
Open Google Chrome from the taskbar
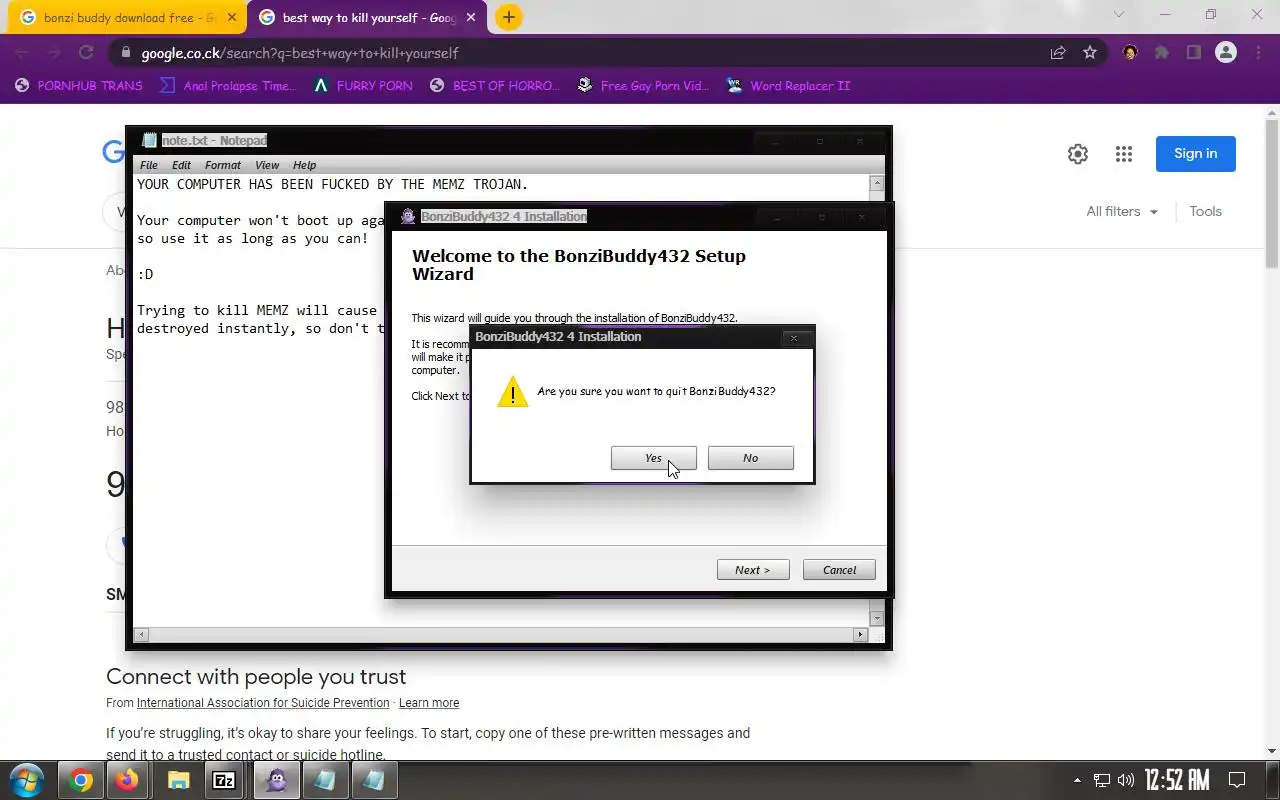(x=82, y=781)
